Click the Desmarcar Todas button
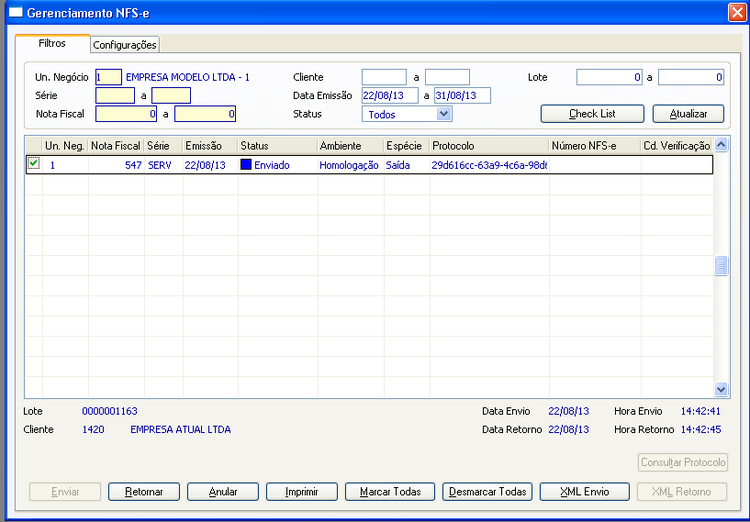This screenshot has height=522, width=750. click(487, 491)
